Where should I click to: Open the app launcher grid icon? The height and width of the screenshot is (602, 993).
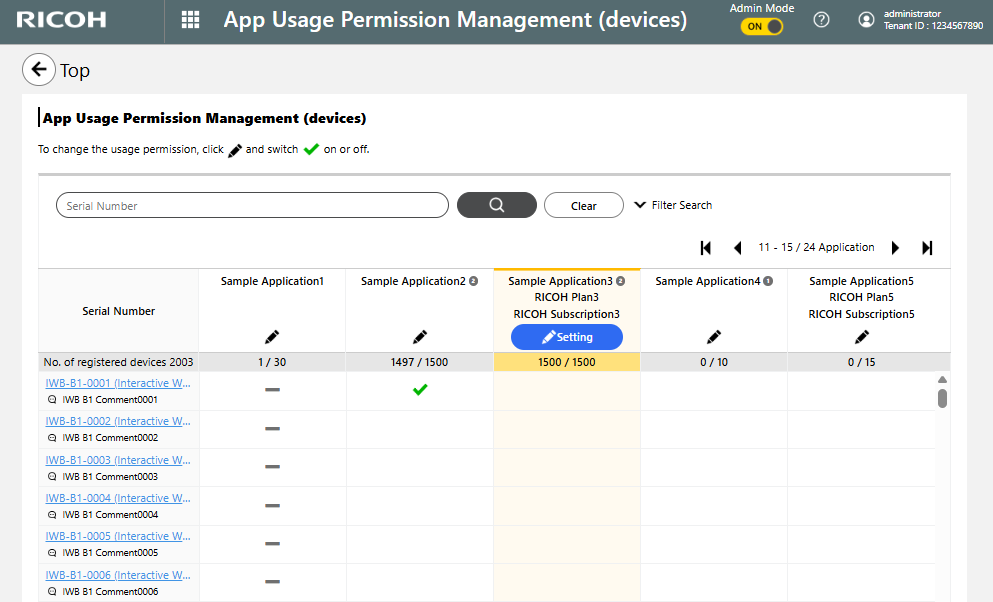point(190,20)
